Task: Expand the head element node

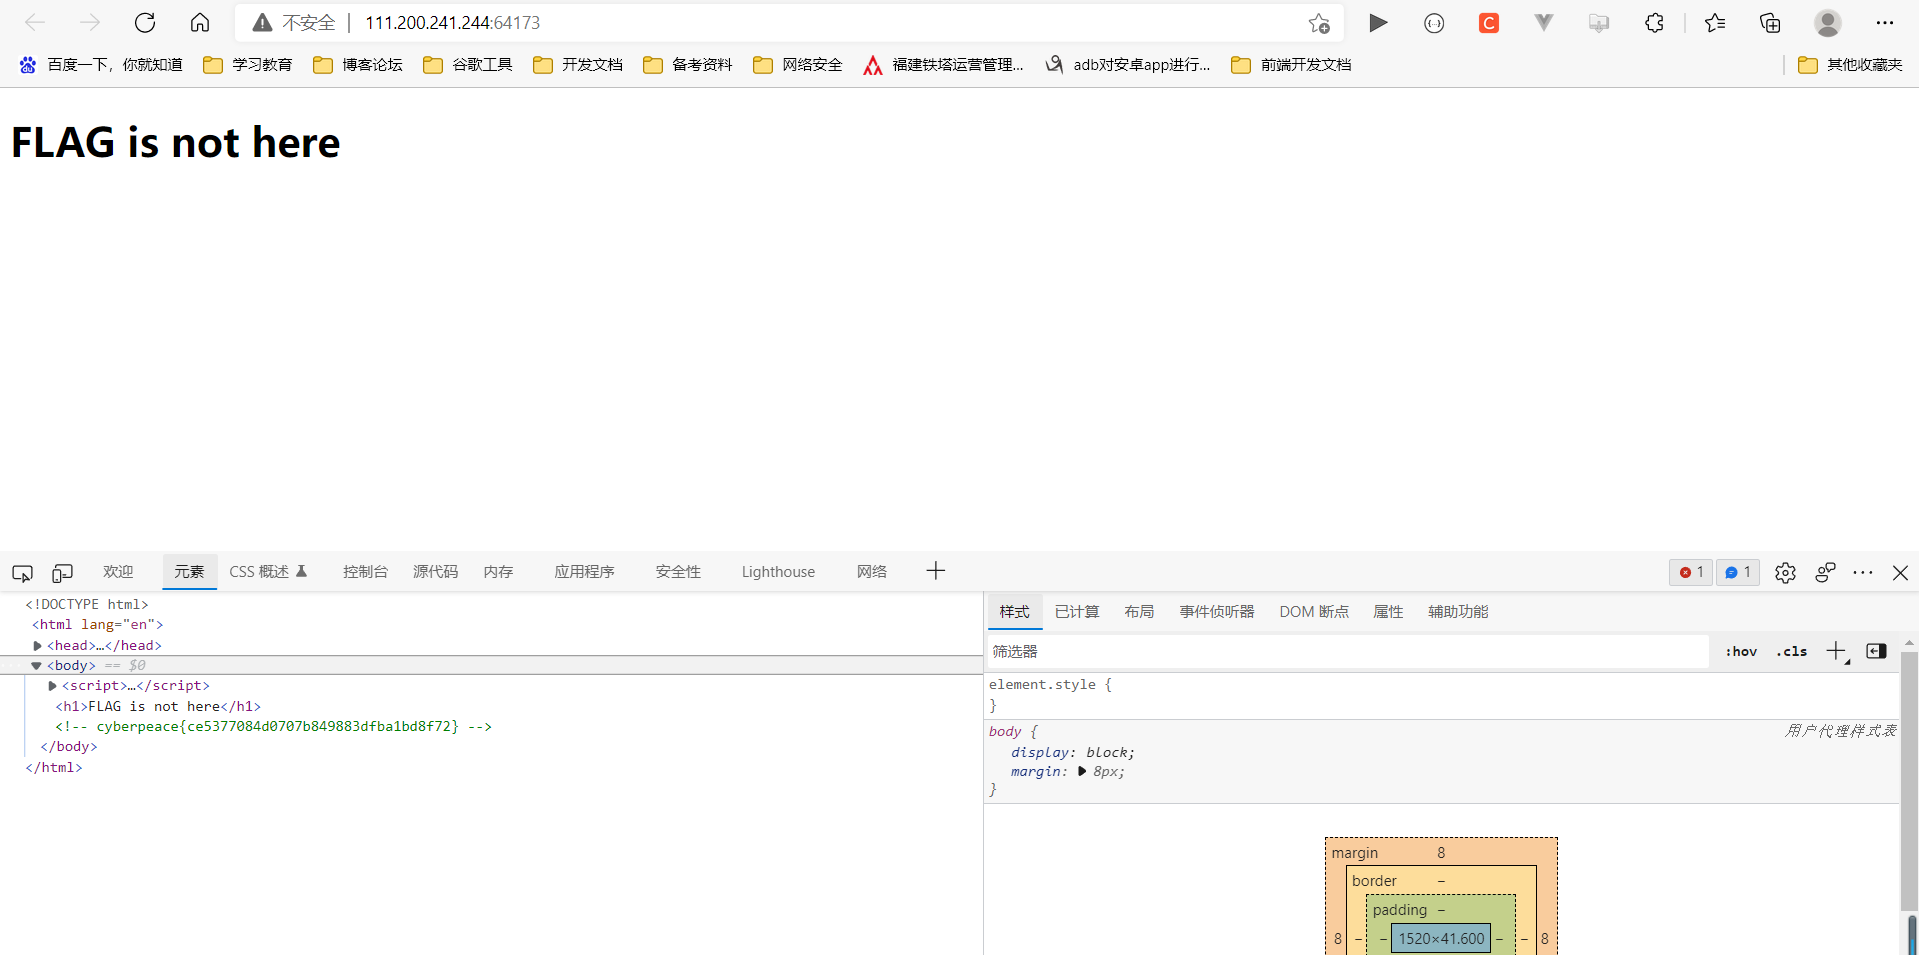Action: (x=37, y=645)
